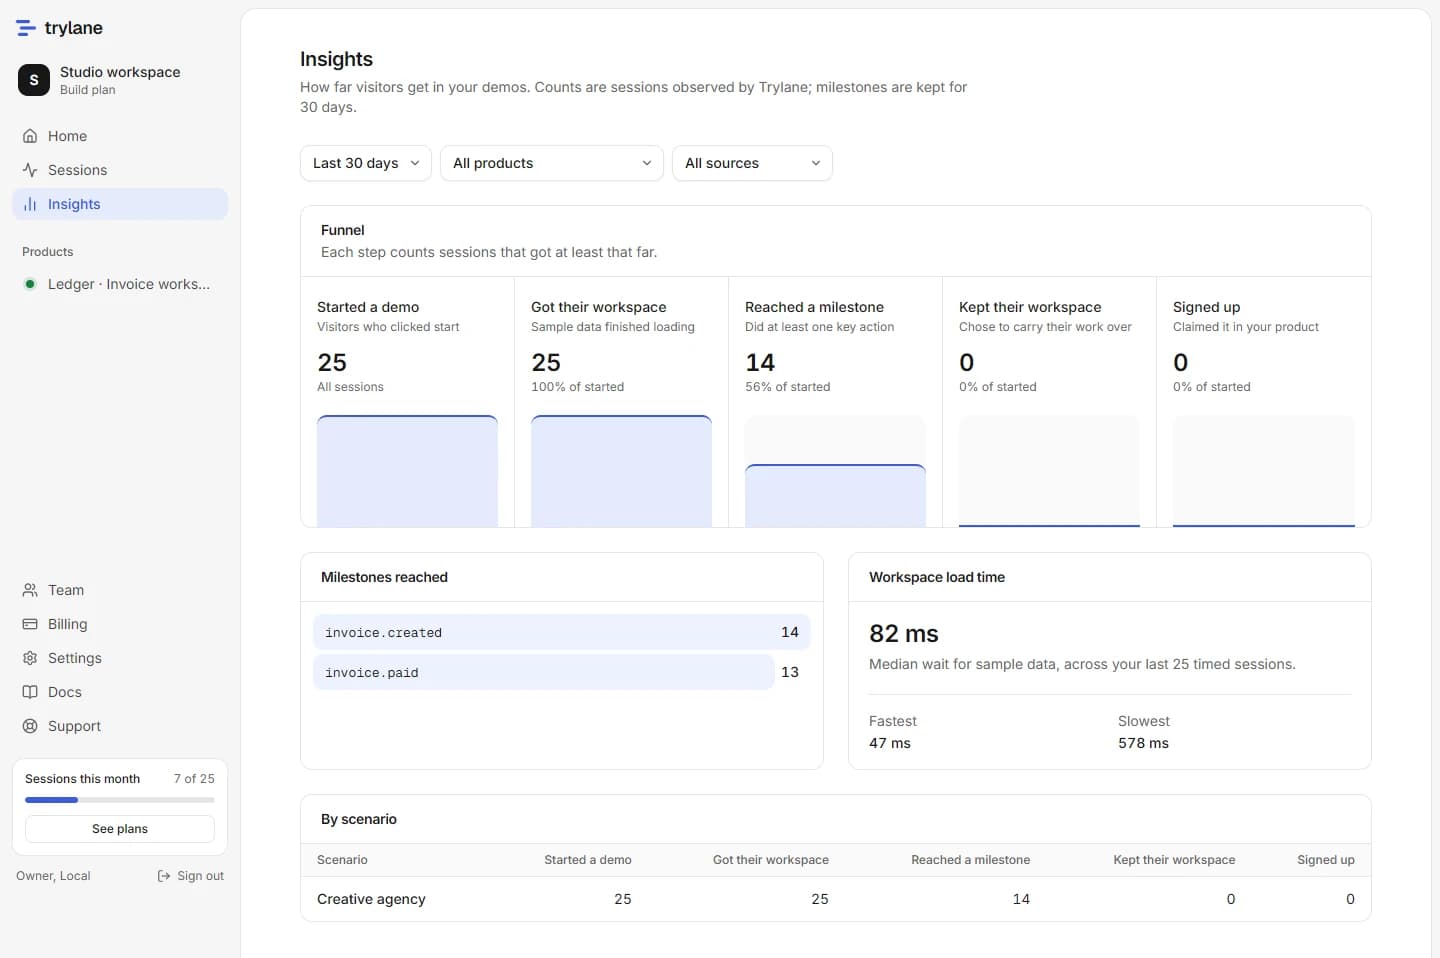Click the 82 ms median load value
The image size is (1440, 958).
pos(904,633)
